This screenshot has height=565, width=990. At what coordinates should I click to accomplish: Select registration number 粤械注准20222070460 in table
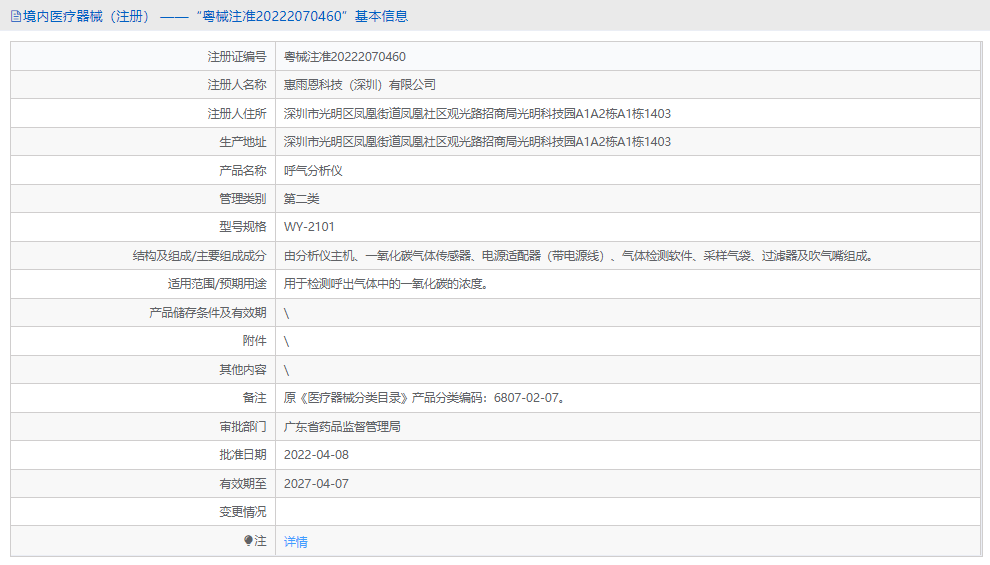click(x=345, y=57)
